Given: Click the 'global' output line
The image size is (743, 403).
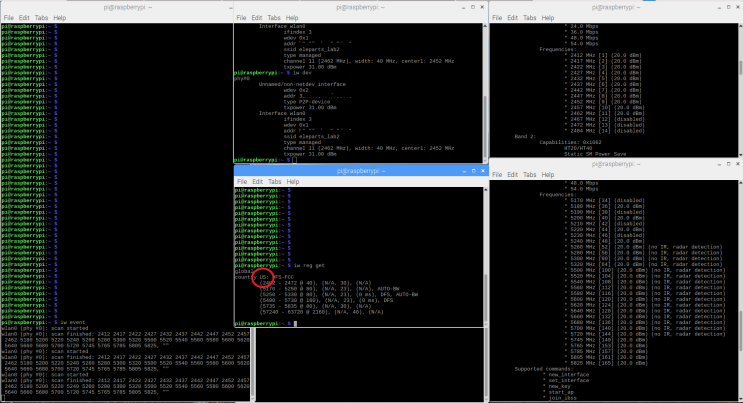Looking at the screenshot, I should 244,271.
